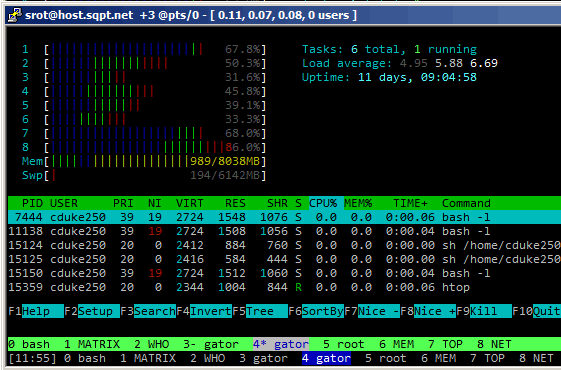
Task: Sort by RES column header
Action: [x=235, y=203]
